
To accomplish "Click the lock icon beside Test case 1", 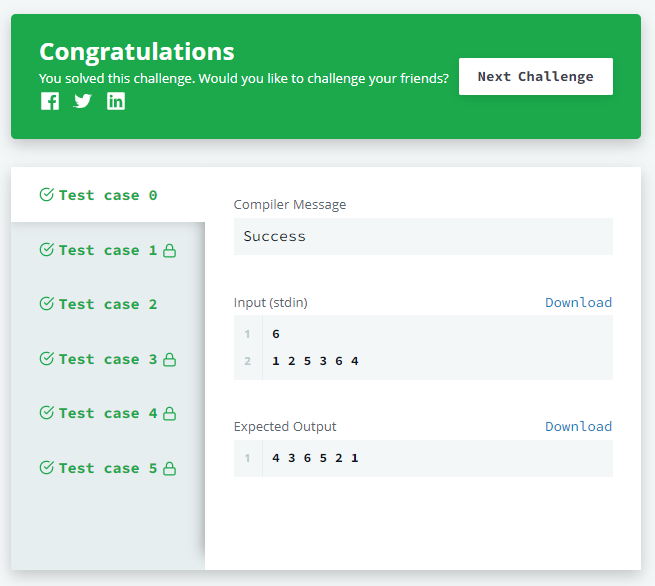I will (x=169, y=251).
